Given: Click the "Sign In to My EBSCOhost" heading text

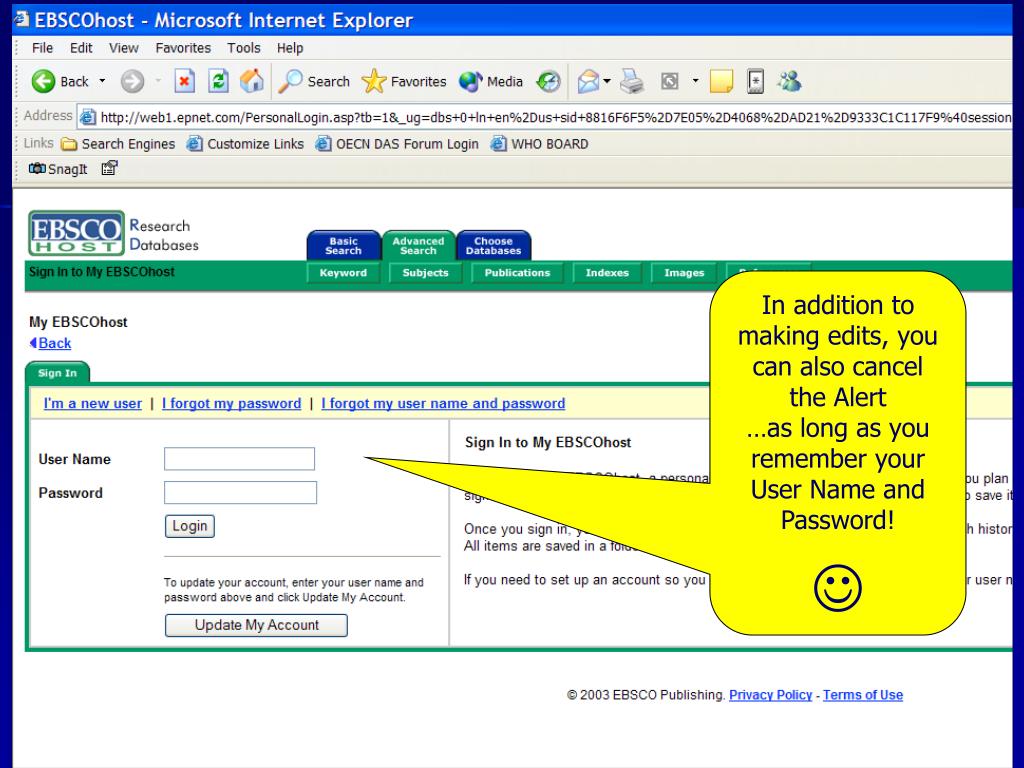Looking at the screenshot, I should pos(548,442).
